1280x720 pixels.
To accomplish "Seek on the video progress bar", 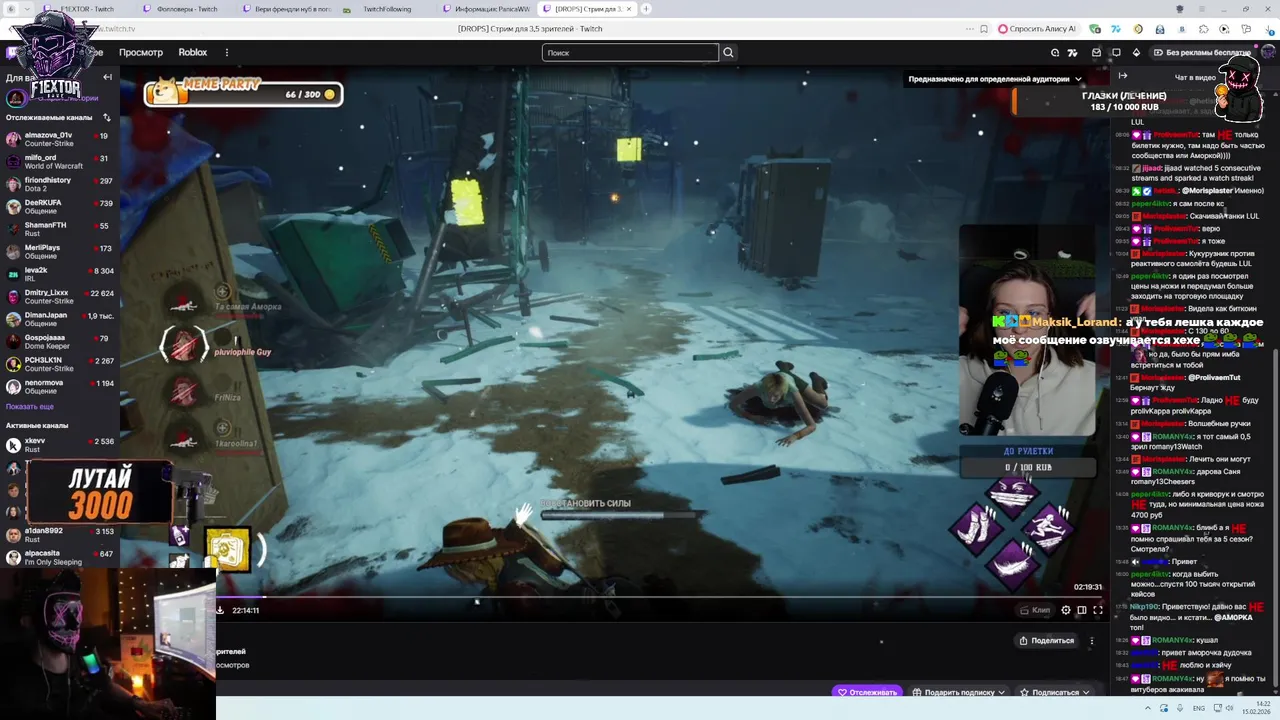I will coord(660,597).
